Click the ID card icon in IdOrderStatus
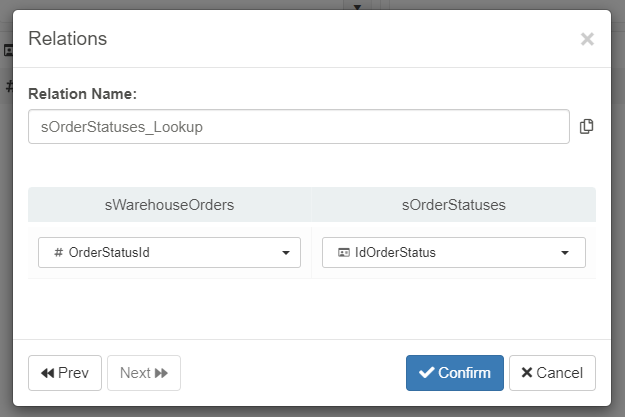 tap(343, 253)
